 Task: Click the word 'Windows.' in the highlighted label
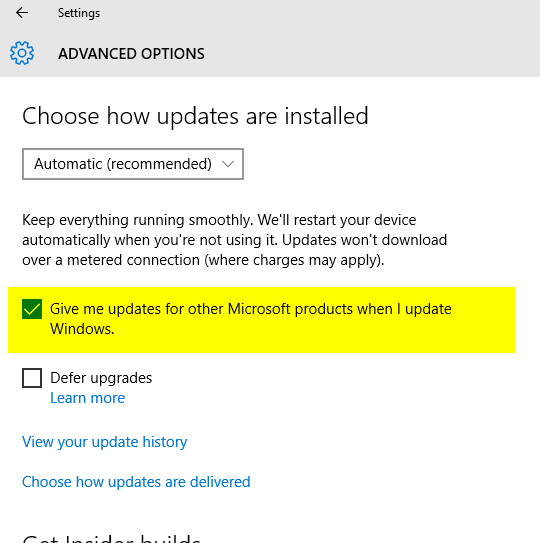[x=82, y=329]
